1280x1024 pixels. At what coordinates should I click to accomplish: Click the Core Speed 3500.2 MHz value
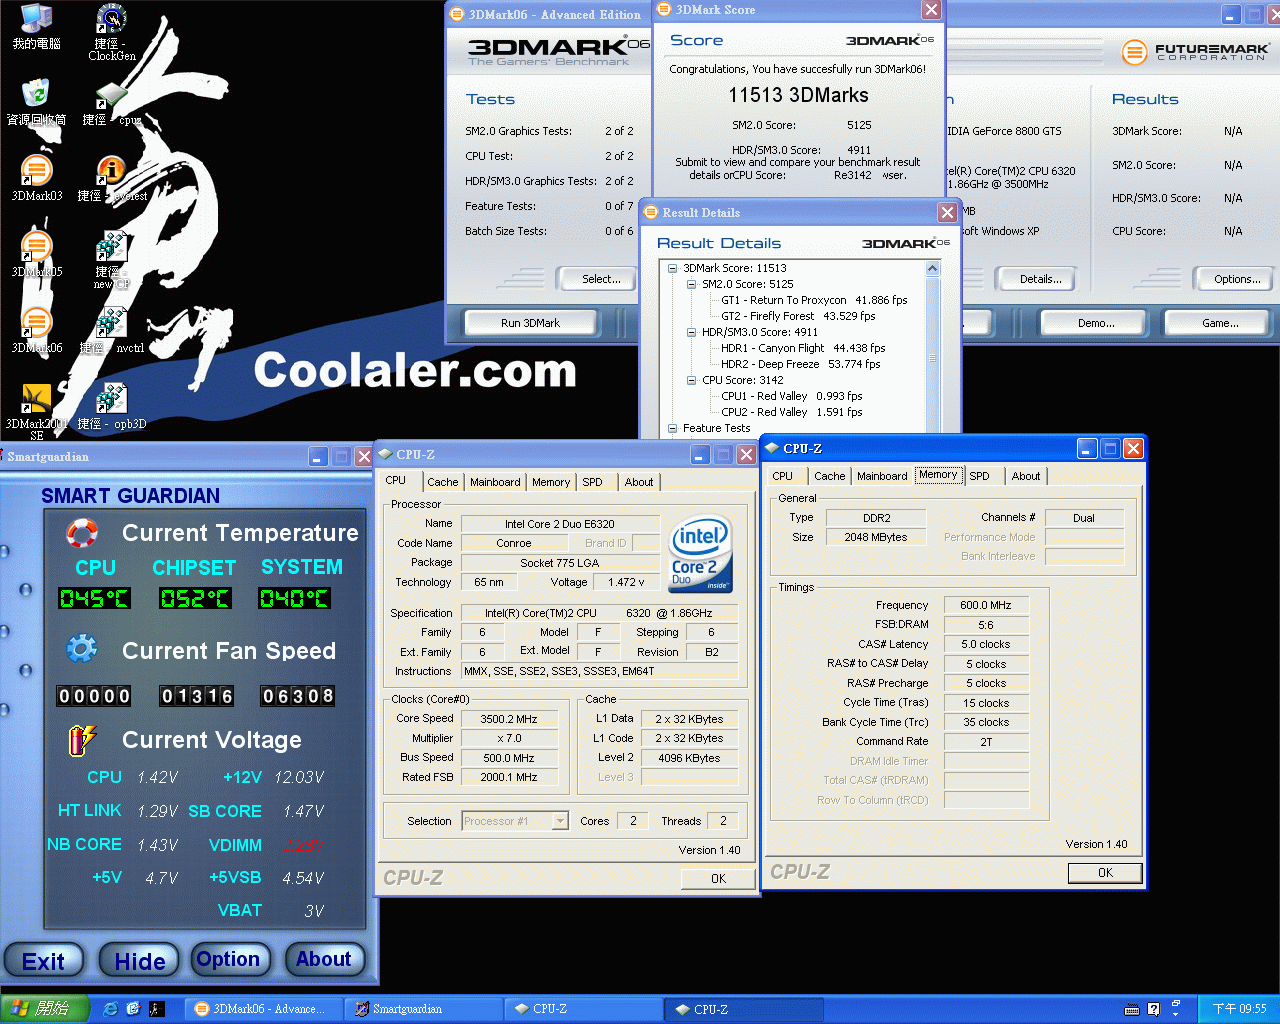coord(509,719)
